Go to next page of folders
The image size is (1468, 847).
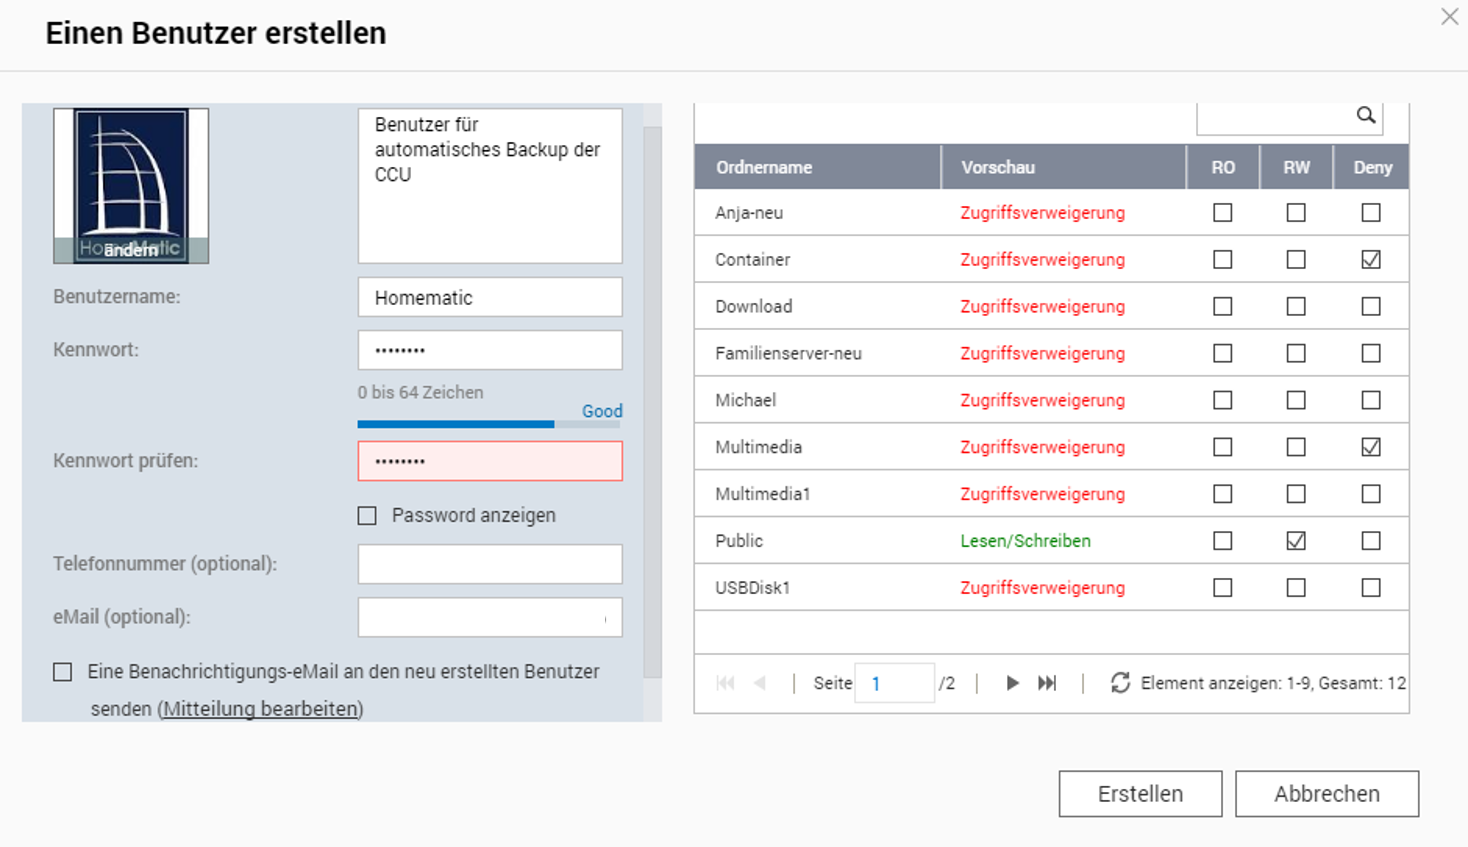tap(1012, 683)
